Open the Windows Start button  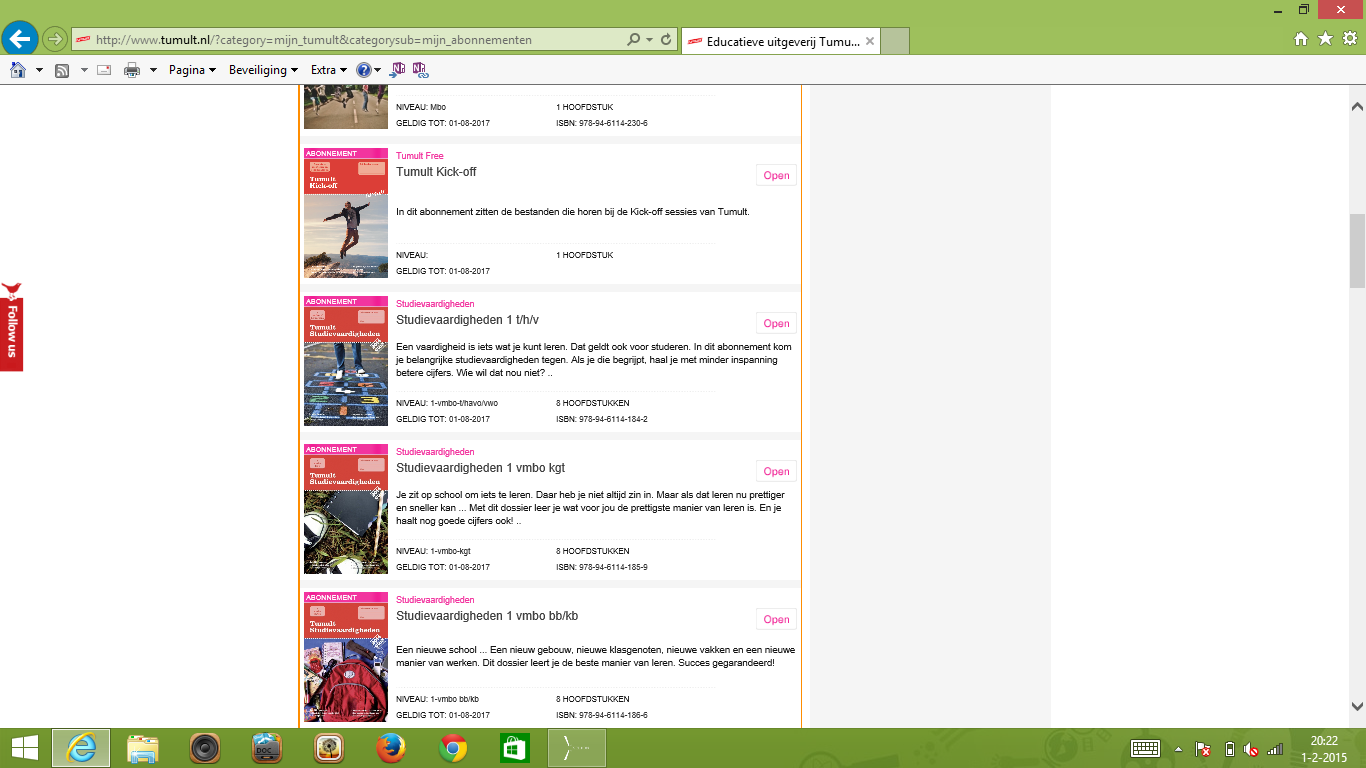click(24, 748)
